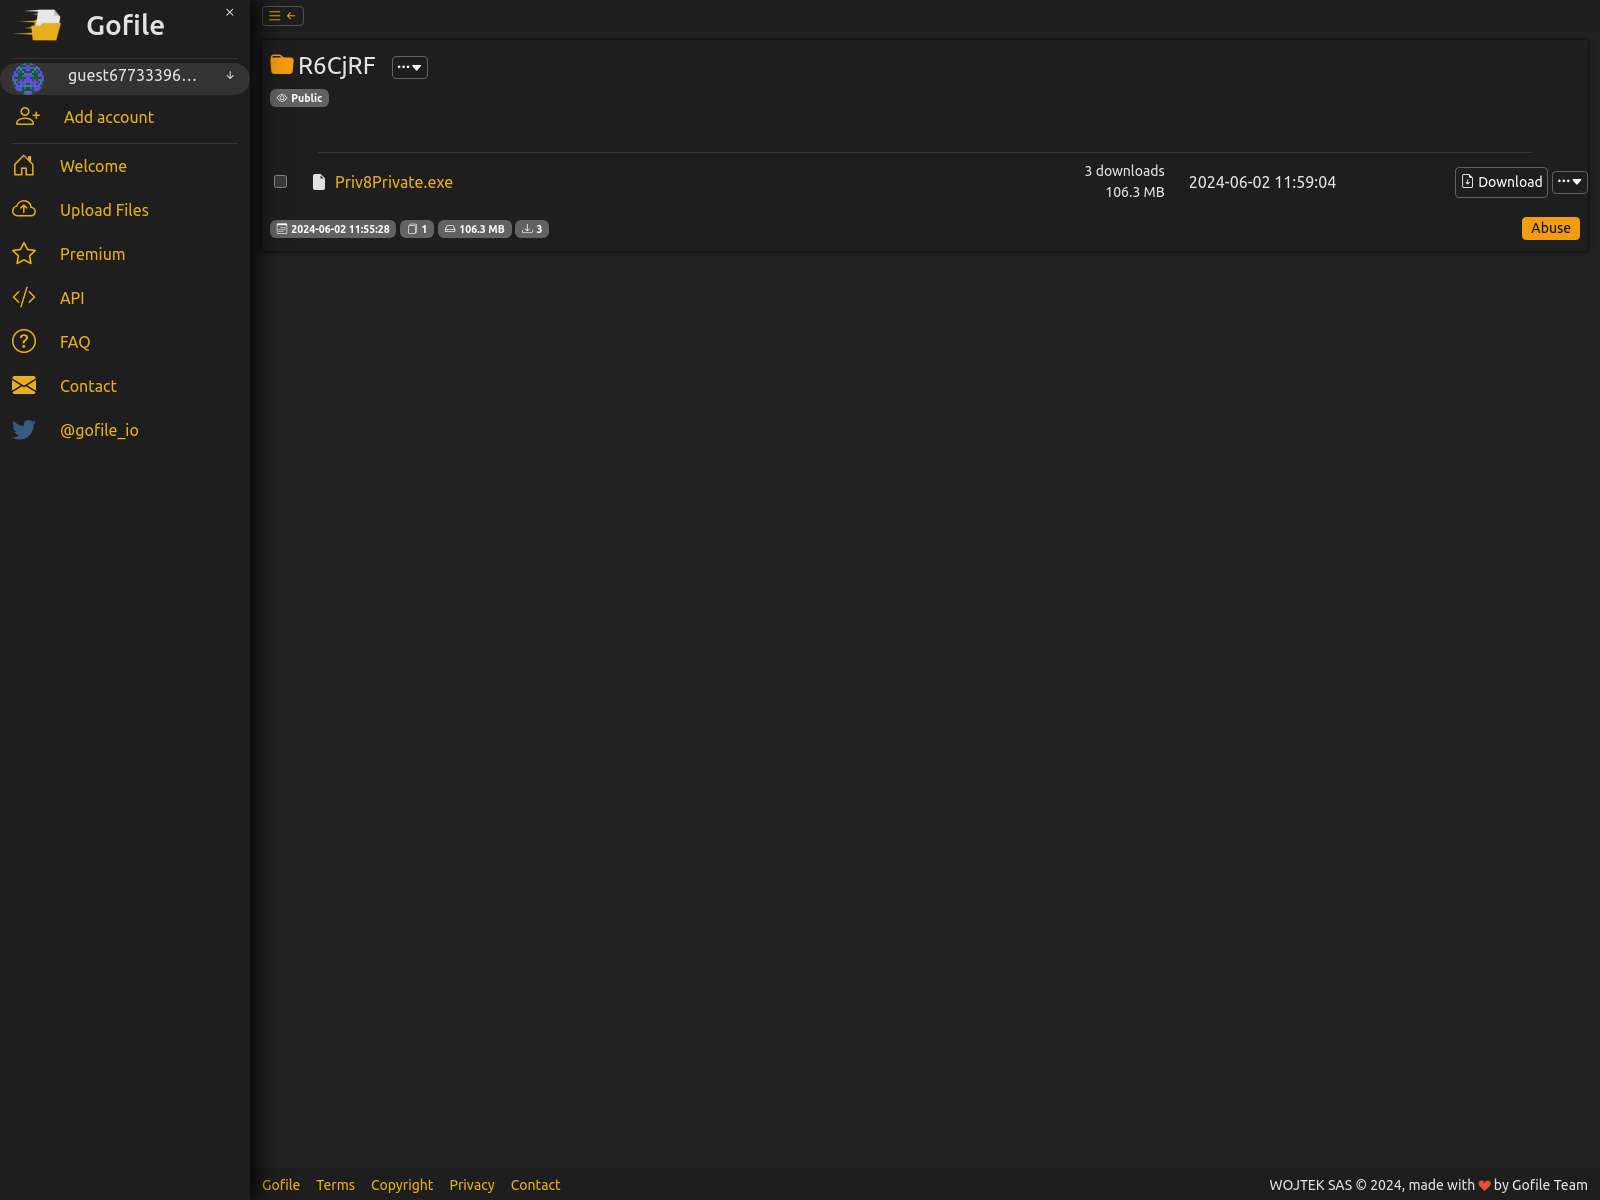Click the Contact envelope icon

click(24, 385)
